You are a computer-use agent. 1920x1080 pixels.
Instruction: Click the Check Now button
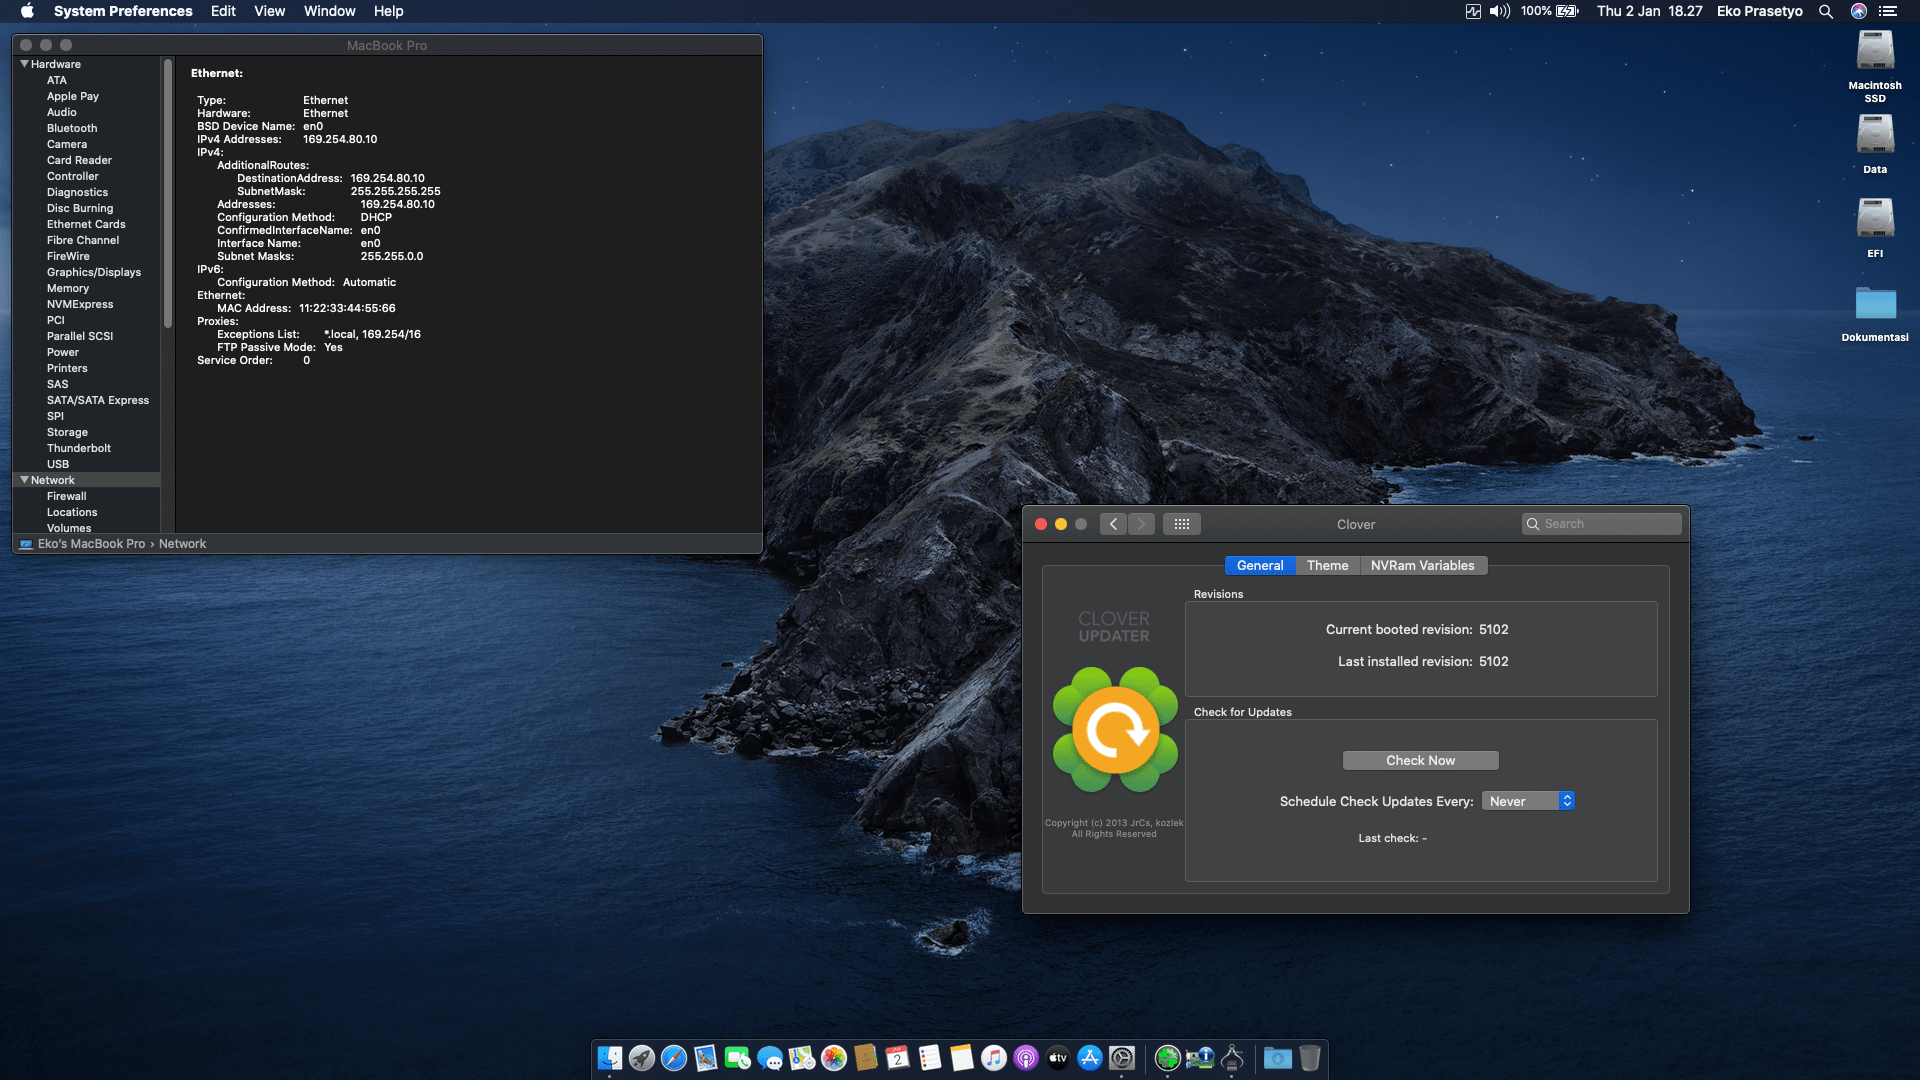click(1420, 760)
